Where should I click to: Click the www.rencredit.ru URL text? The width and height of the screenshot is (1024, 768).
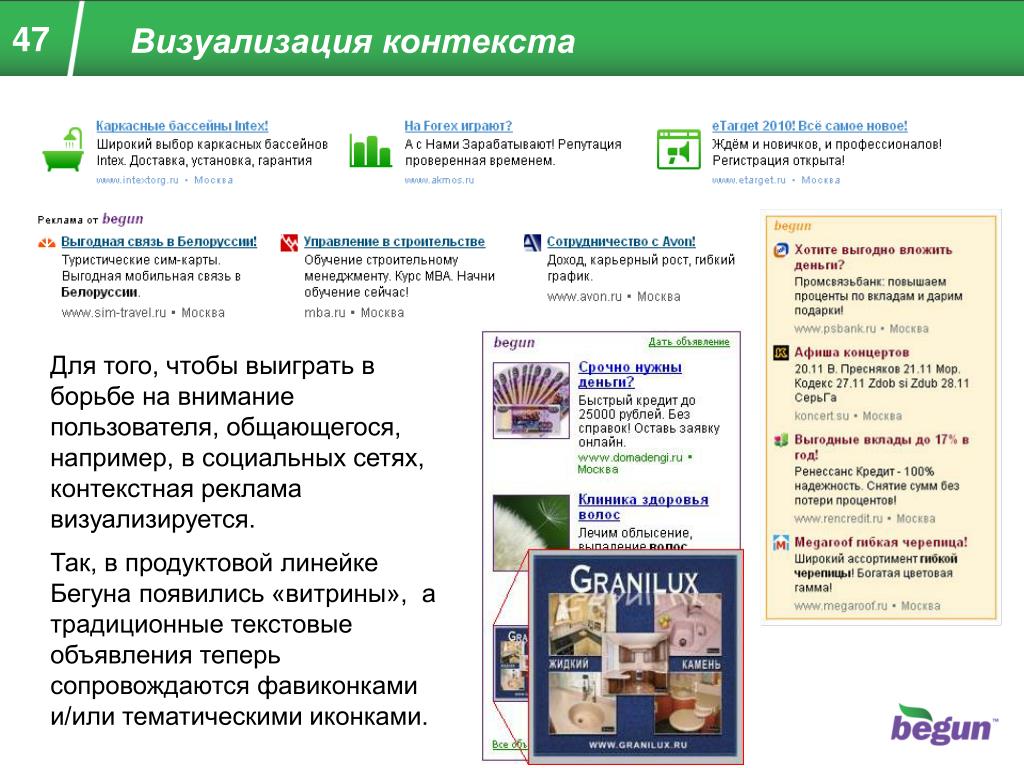click(x=839, y=519)
